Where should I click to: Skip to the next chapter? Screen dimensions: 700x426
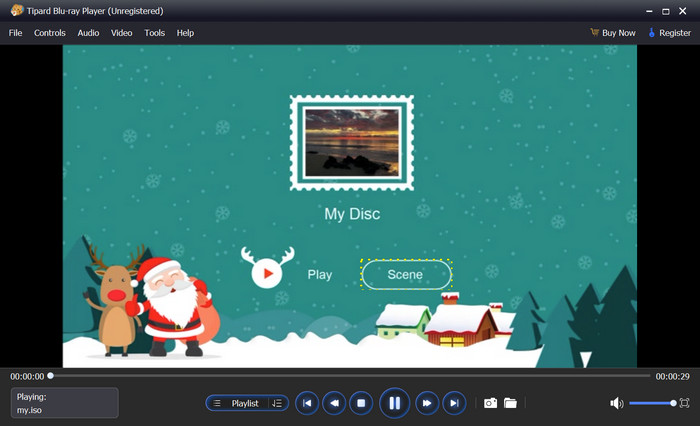pos(454,403)
